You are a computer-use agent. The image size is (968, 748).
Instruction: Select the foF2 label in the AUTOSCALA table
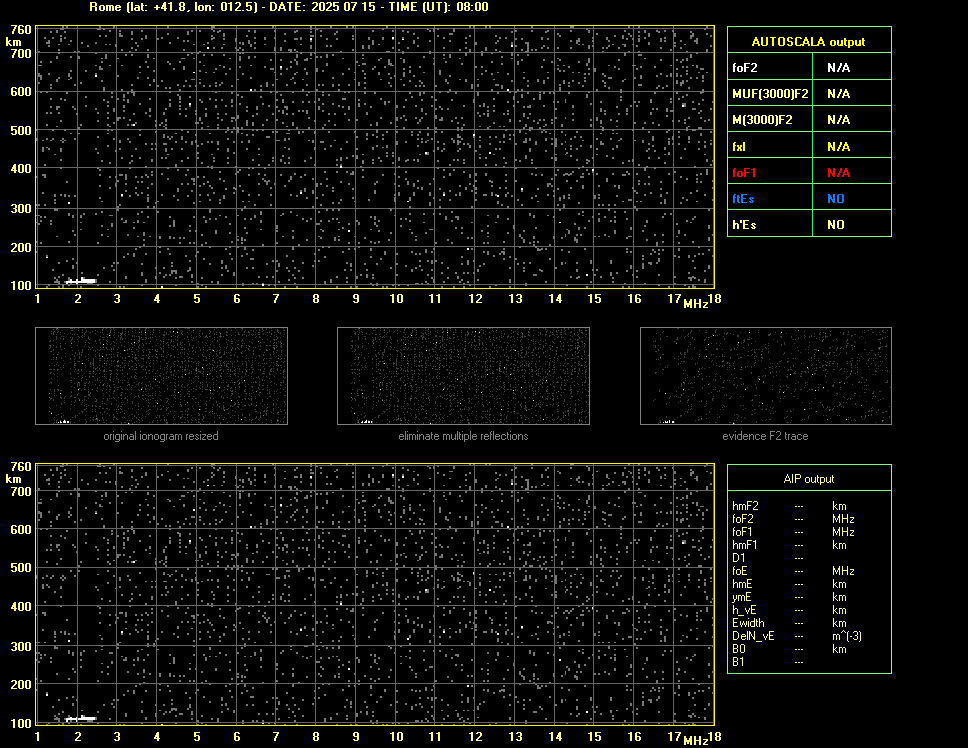point(745,68)
